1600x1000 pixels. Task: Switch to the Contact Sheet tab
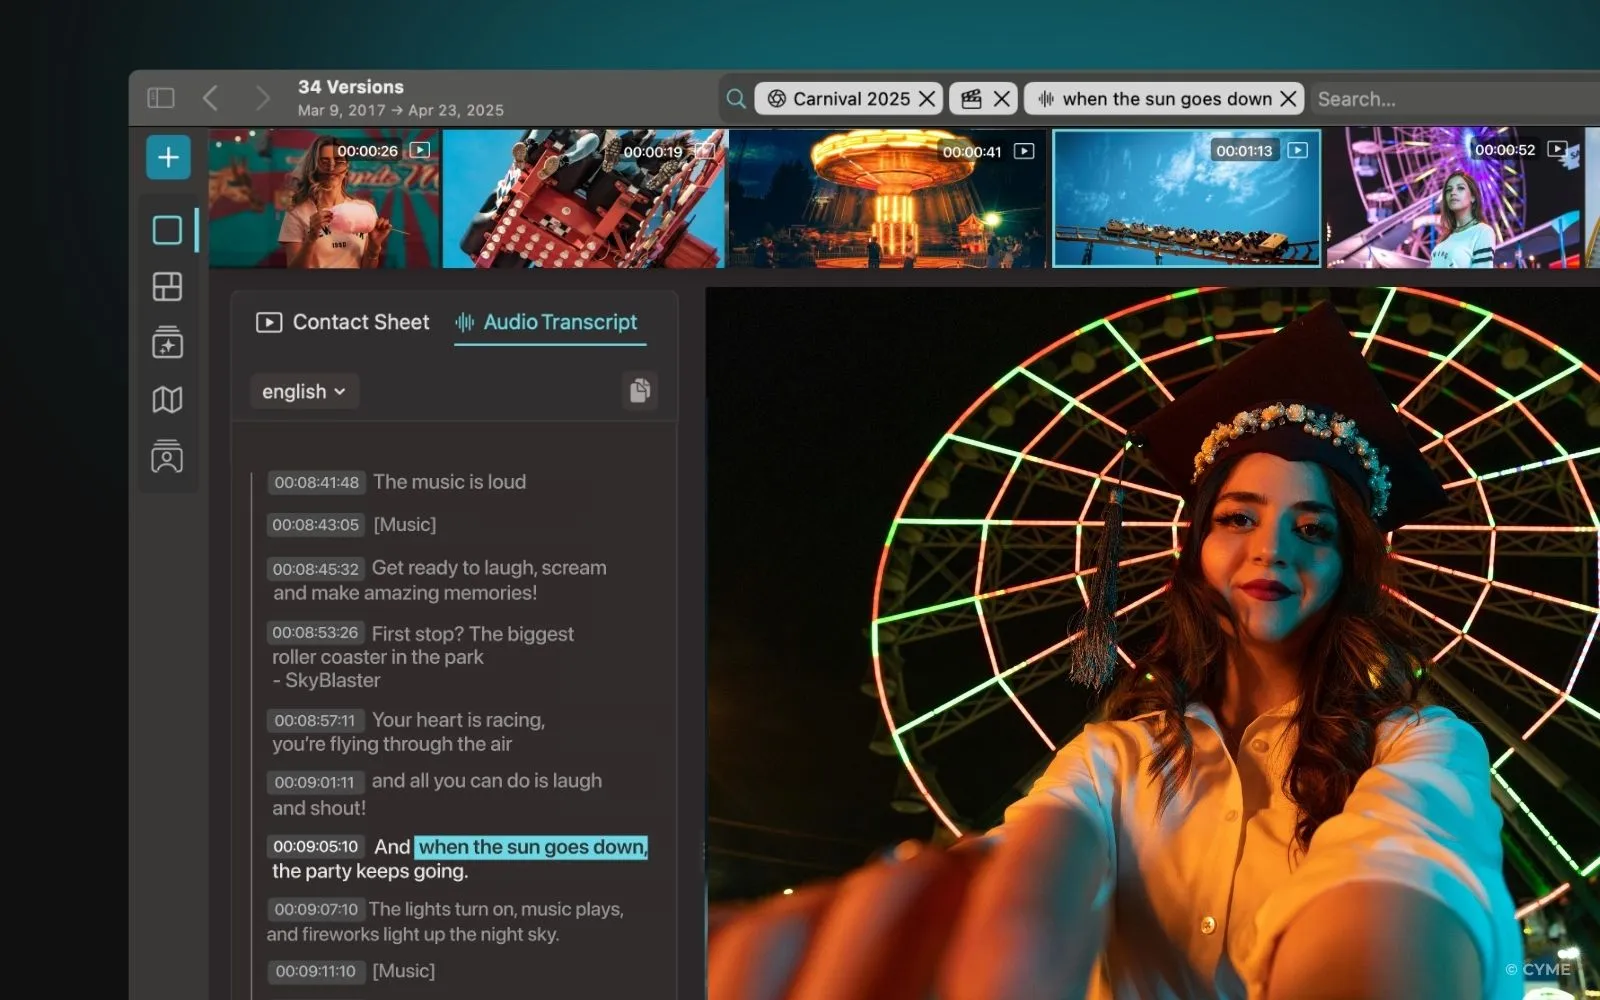342,322
